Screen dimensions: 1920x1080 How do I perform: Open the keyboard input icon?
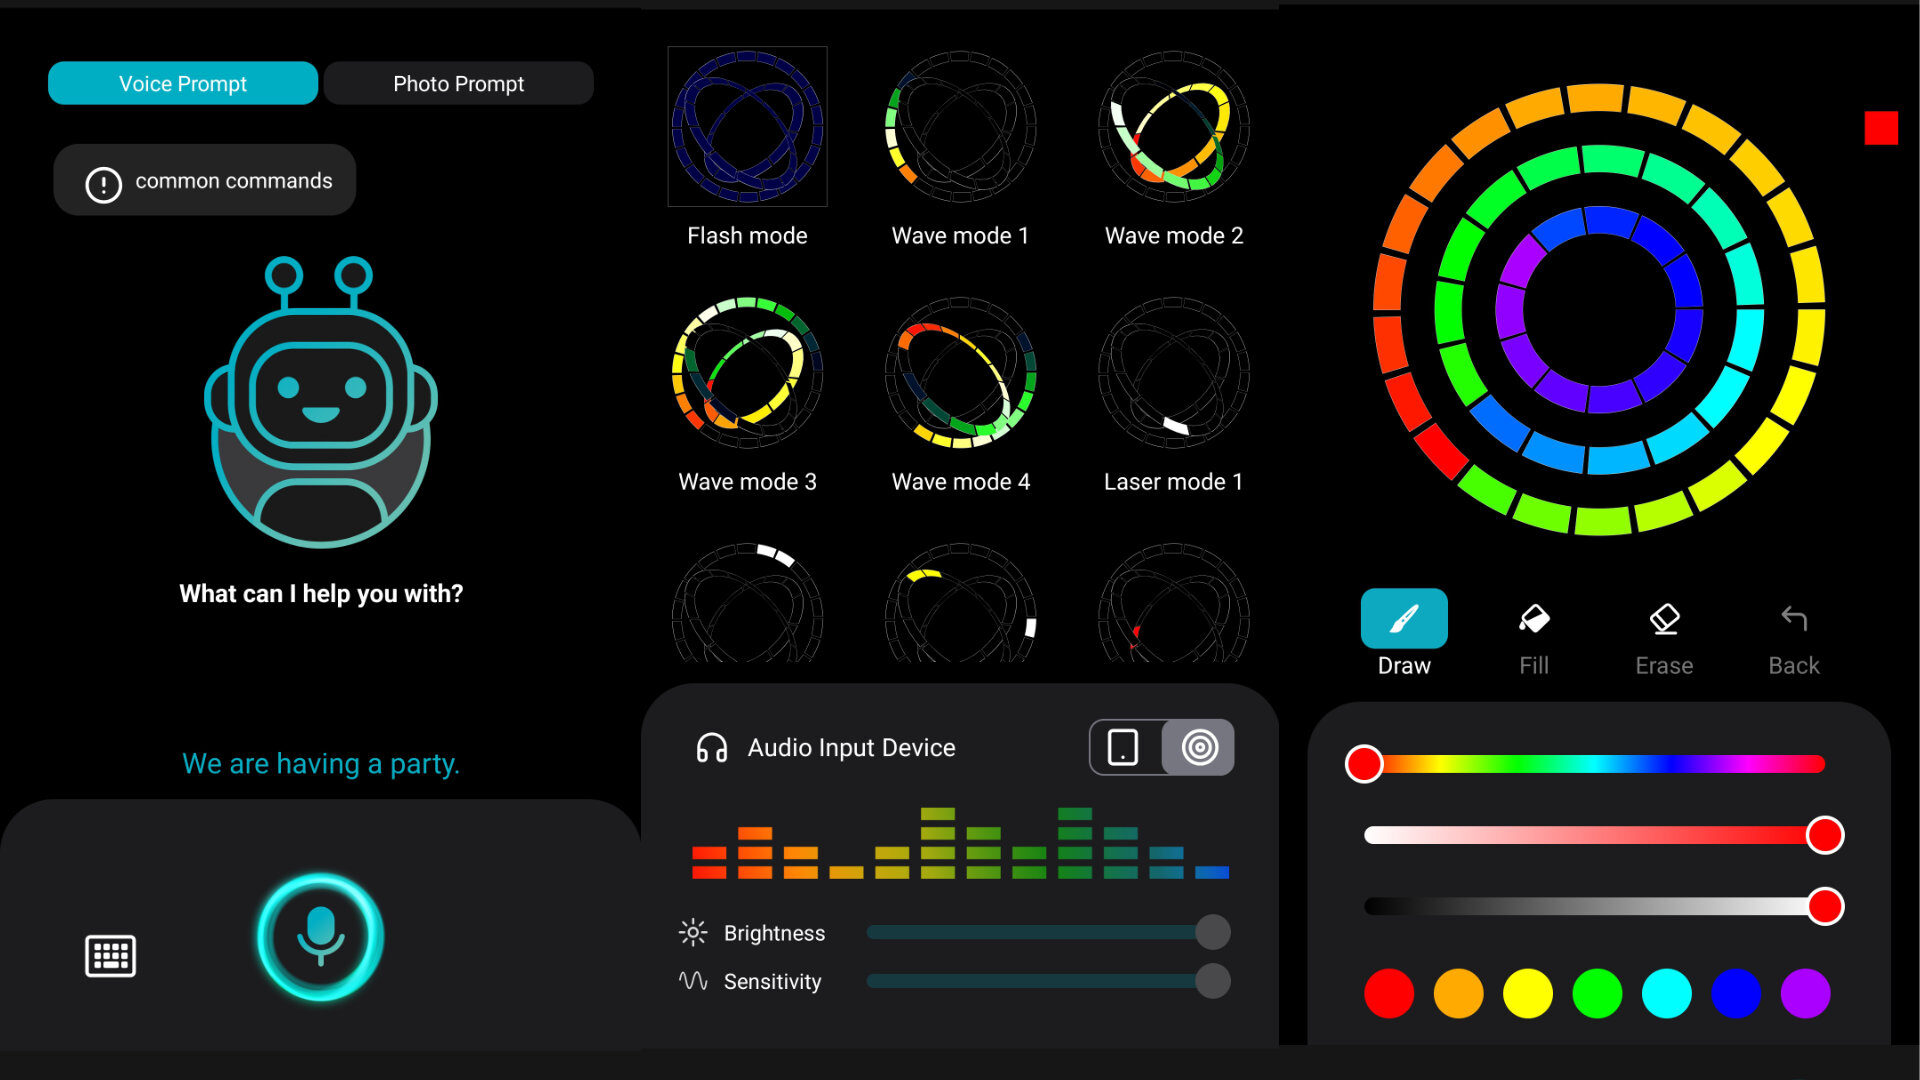(x=110, y=956)
